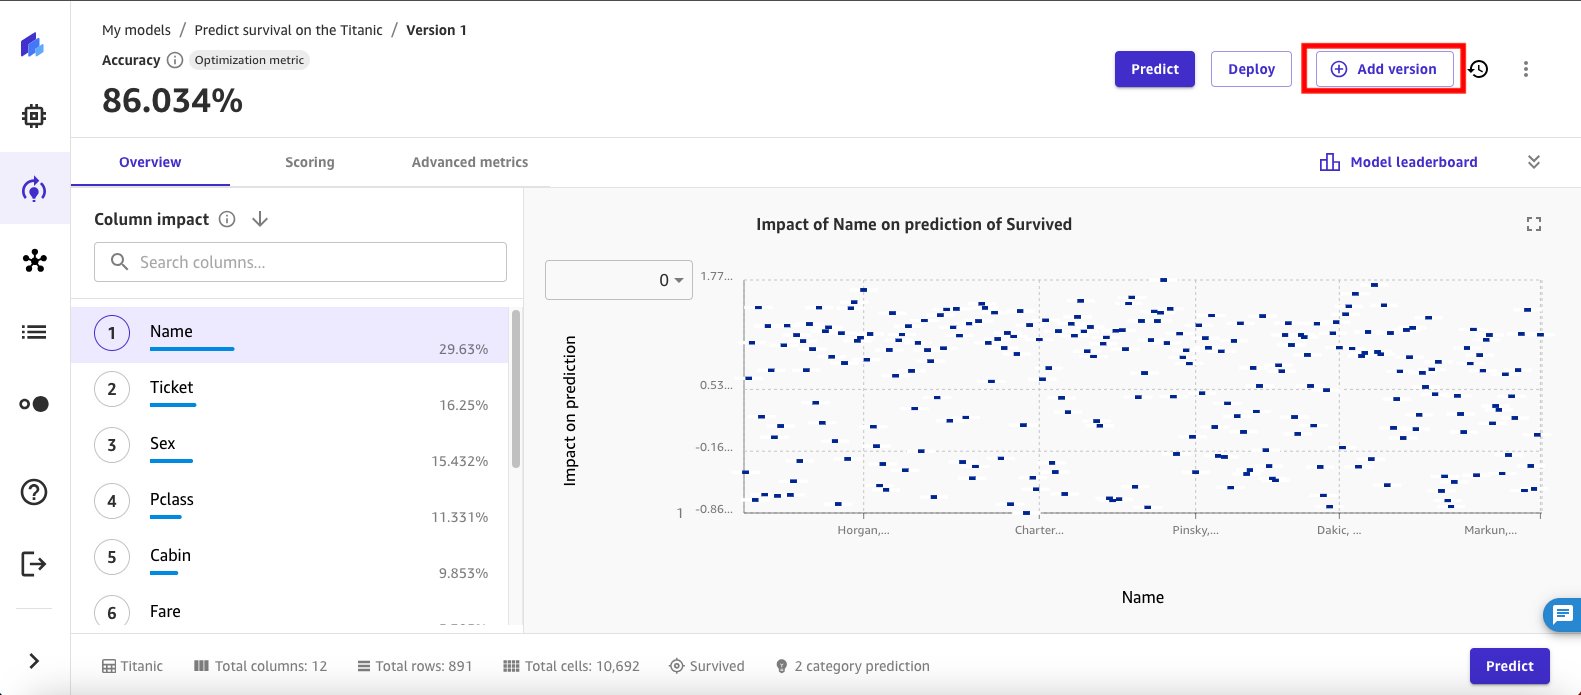
Task: Sort column impact with the down arrow
Action: [260, 219]
